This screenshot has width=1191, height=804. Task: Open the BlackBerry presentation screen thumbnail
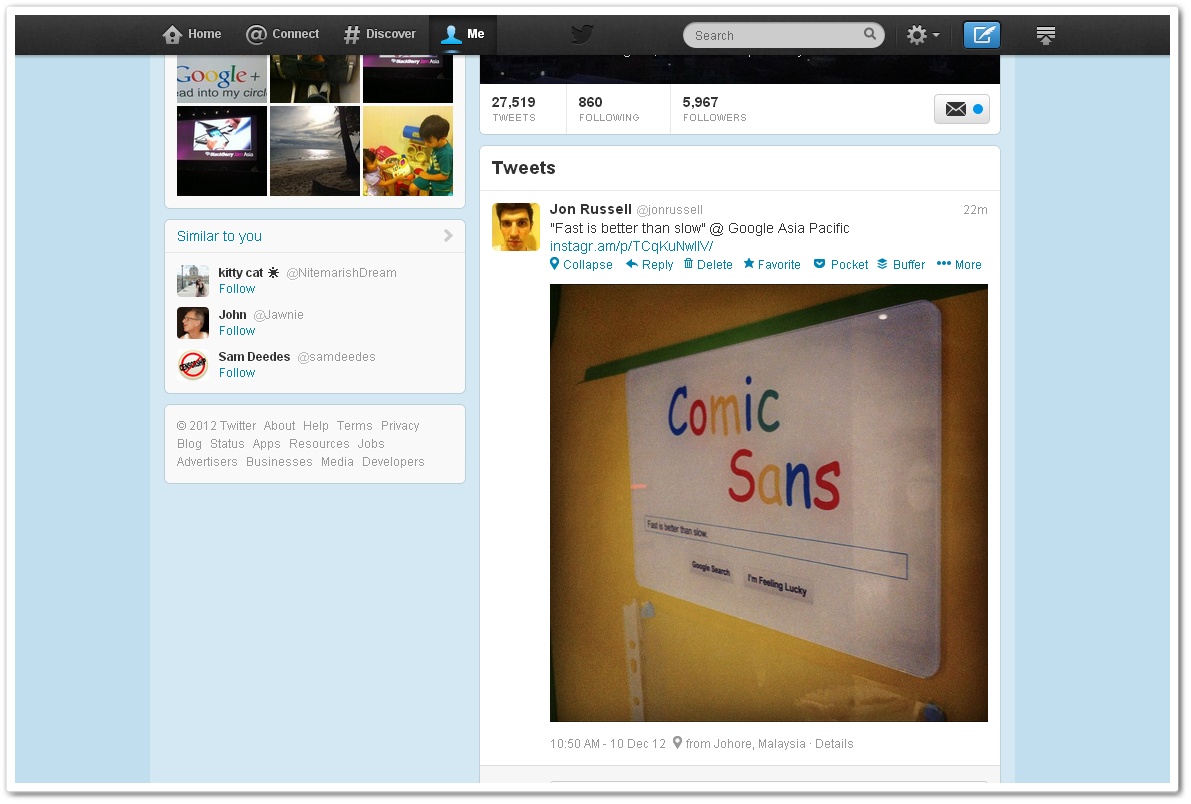click(x=222, y=151)
